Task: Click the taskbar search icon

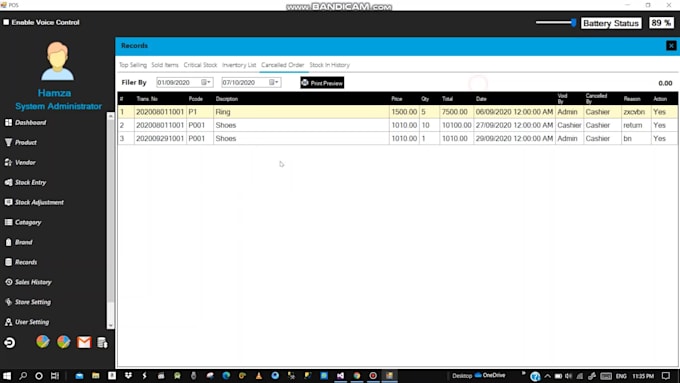Action: [23, 376]
